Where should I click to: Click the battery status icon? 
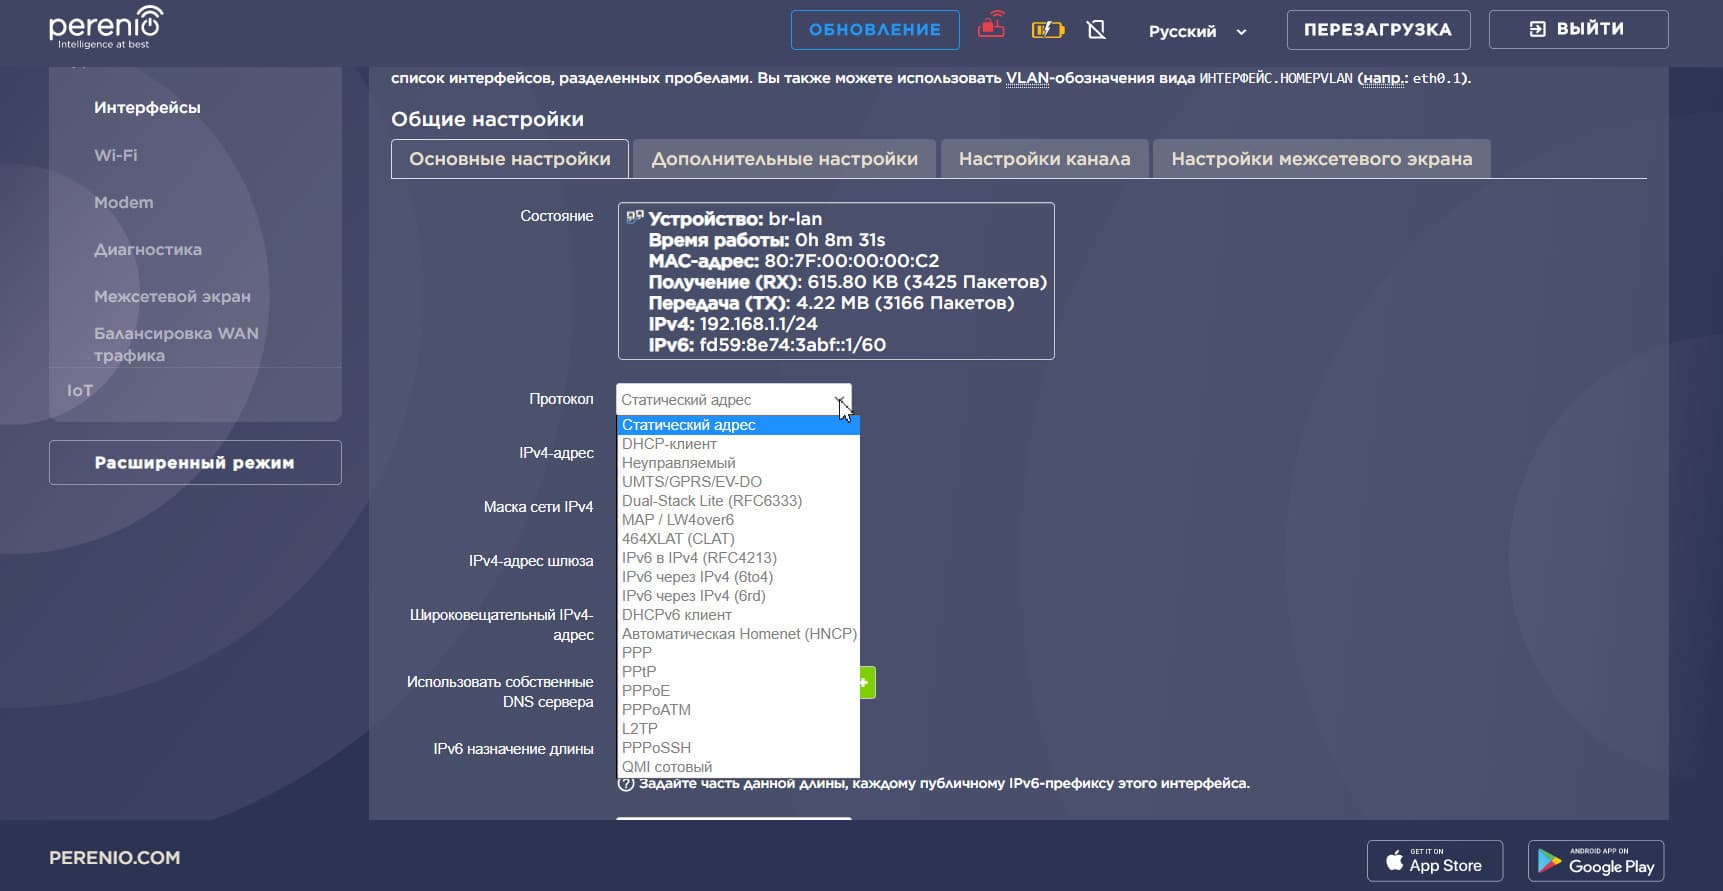coord(1048,30)
